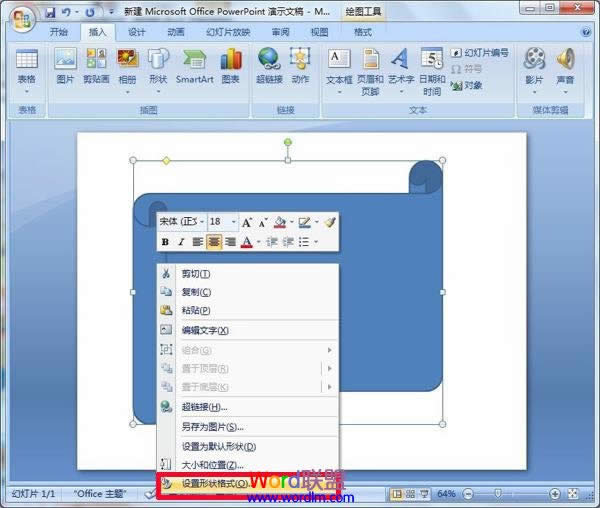Viewport: 600px width, 508px height.
Task: Choose 粘贴 (Paste) in the context menu
Action: coord(248,311)
